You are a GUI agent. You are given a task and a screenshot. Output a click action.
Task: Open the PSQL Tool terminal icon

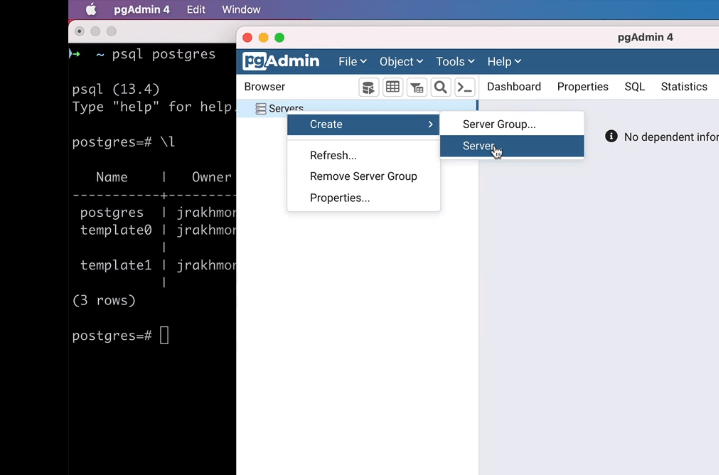465,87
